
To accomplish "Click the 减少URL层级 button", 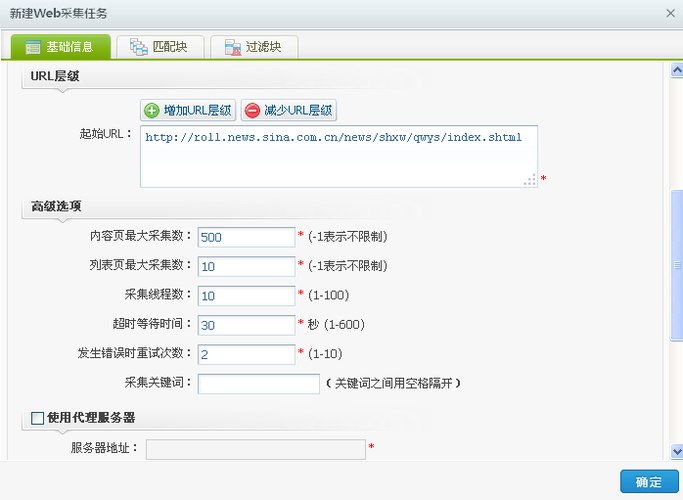I will (x=288, y=111).
